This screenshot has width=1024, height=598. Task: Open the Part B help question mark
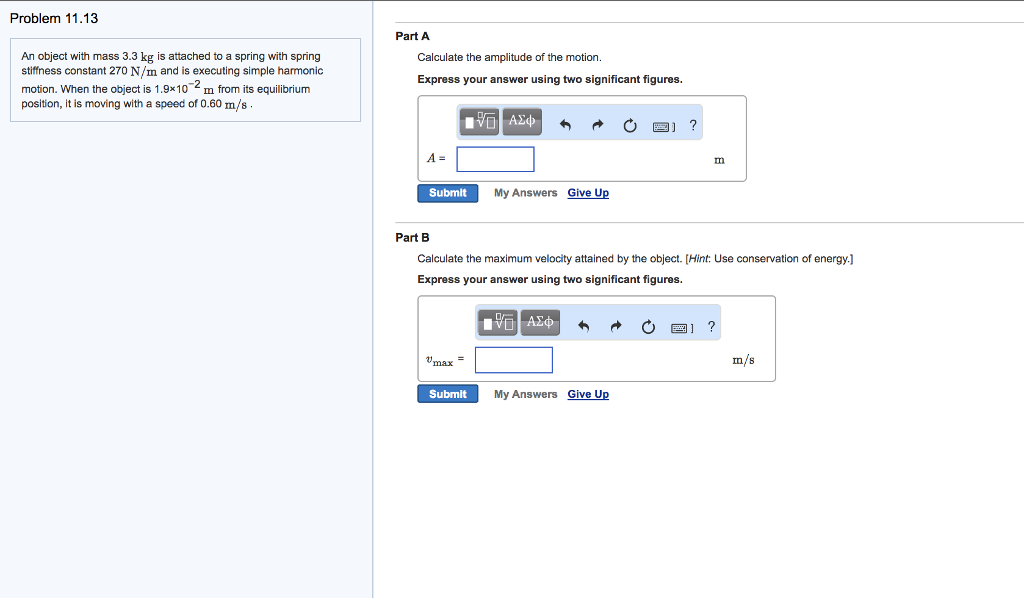711,325
